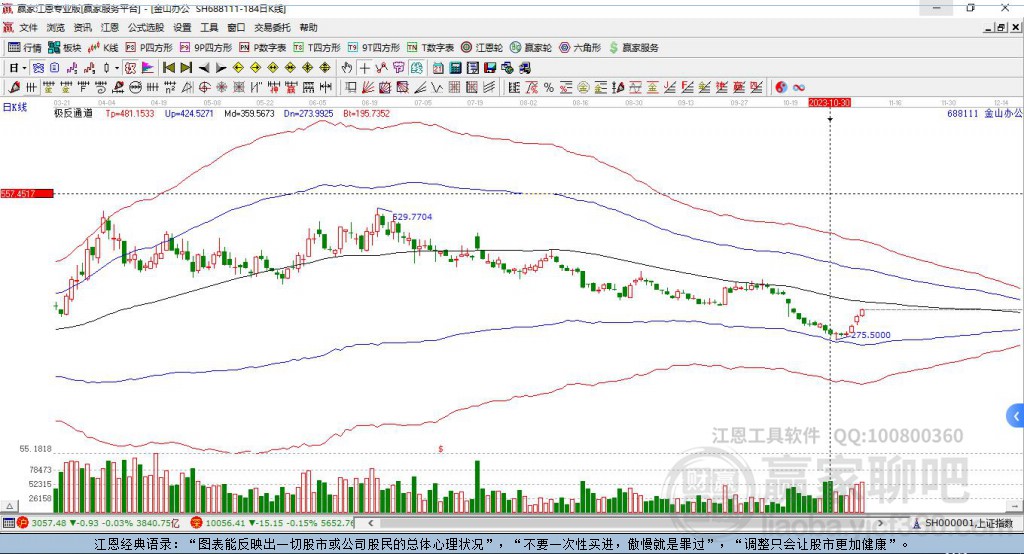Open the 9P四方形 tool
Screen dimensions: 1024x554
pyautogui.click(x=206, y=48)
